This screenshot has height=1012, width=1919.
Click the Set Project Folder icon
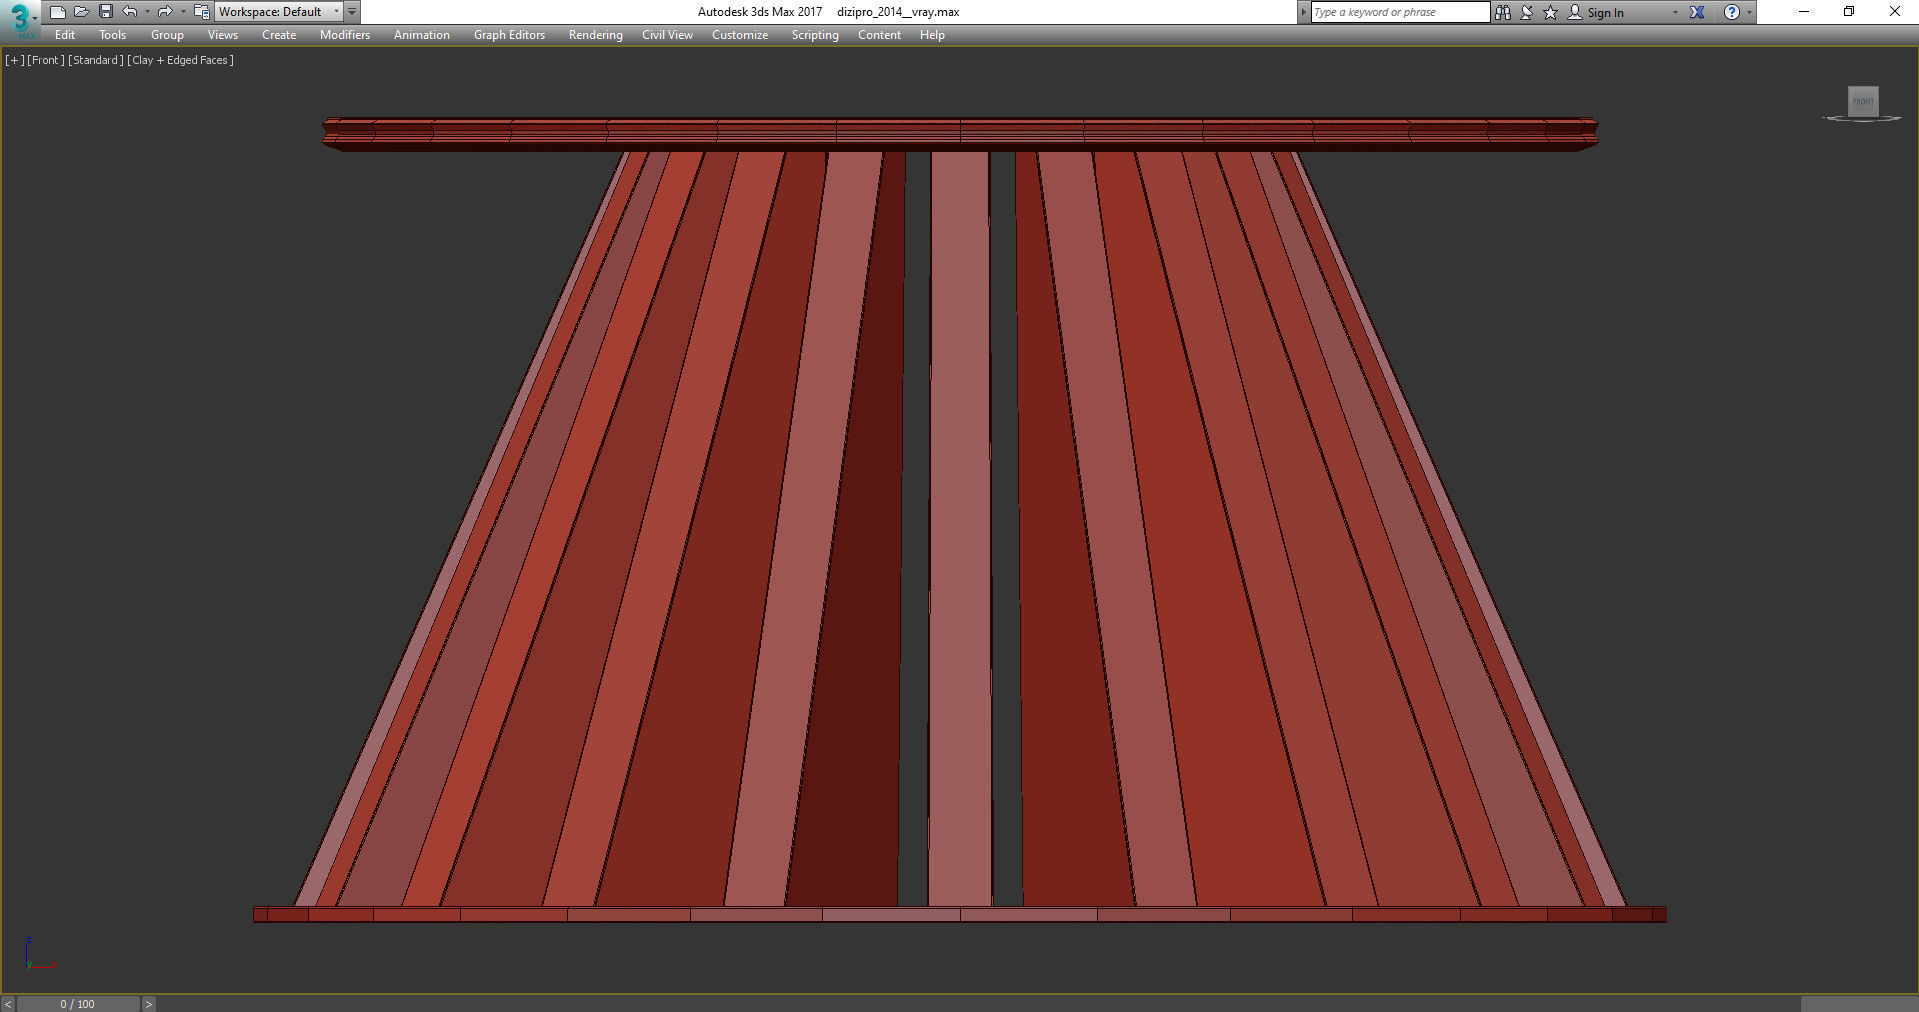tap(201, 12)
